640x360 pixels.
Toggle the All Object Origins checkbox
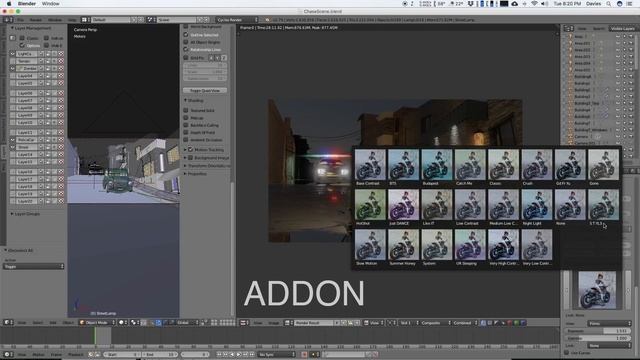click(x=186, y=42)
